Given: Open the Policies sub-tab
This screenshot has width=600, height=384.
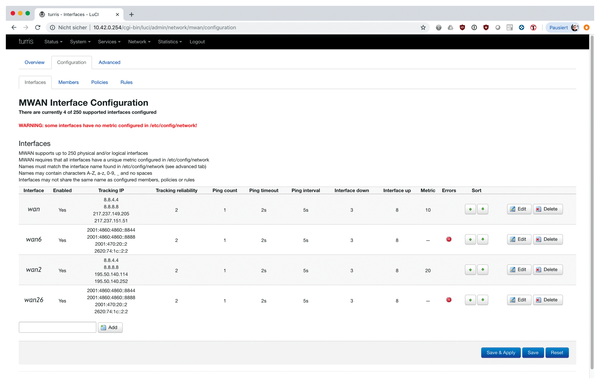Looking at the screenshot, I should (x=99, y=82).
